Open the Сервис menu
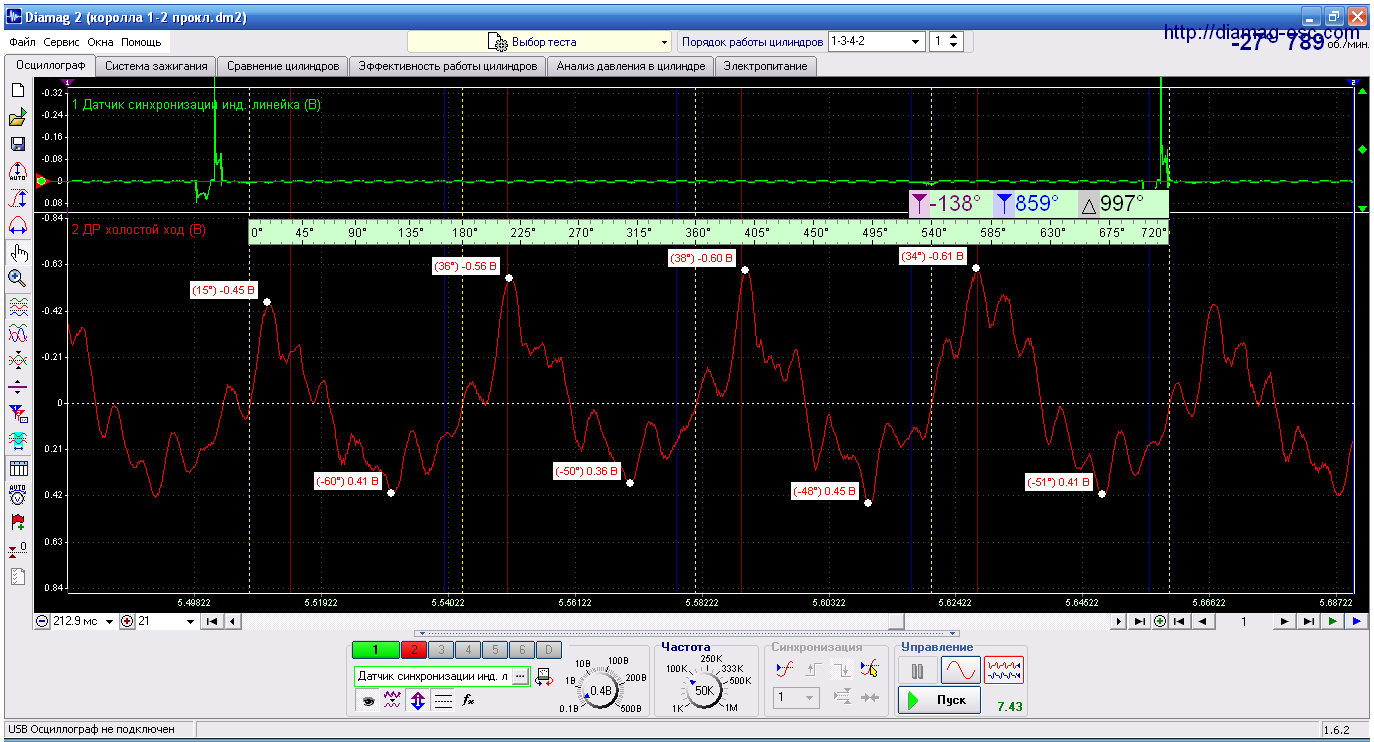The image size is (1374, 742). tap(62, 43)
